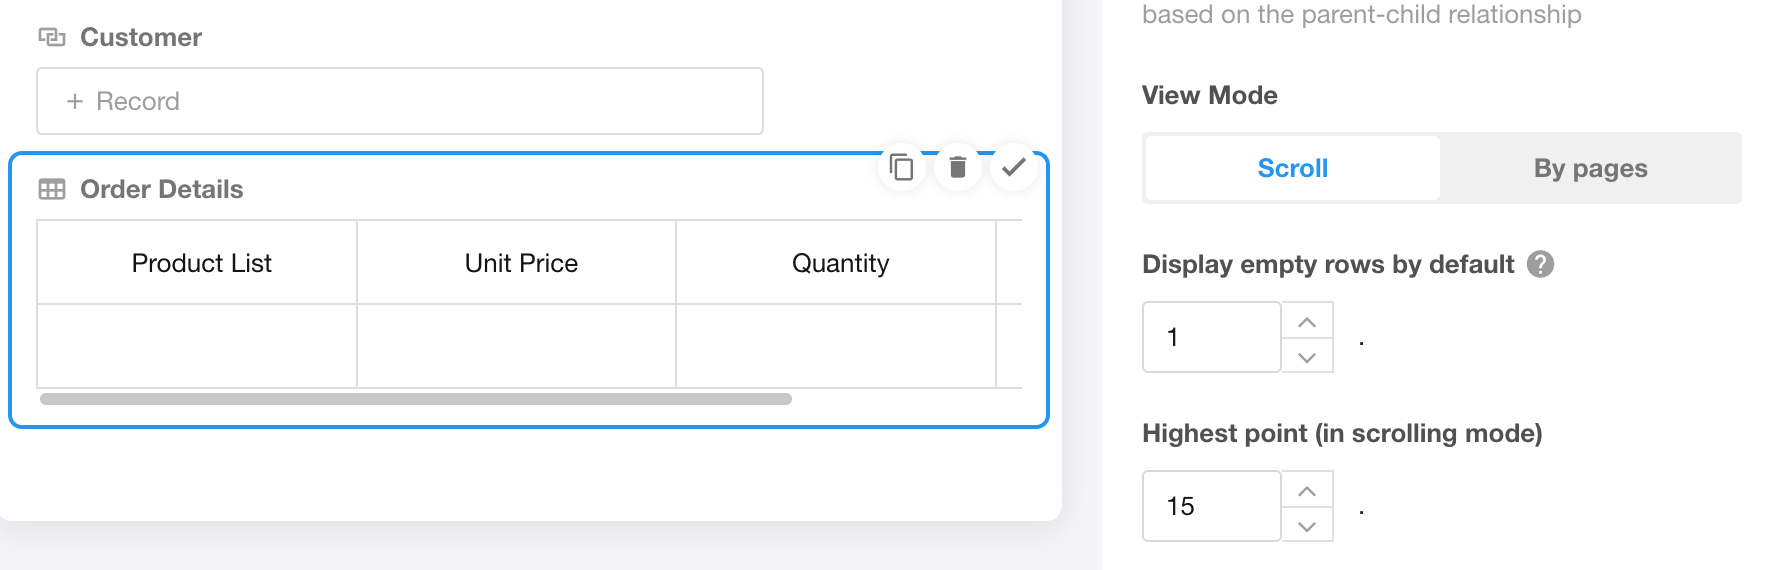The width and height of the screenshot is (1786, 570).
Task: Click the Display empty rows number field
Action: (1211, 337)
